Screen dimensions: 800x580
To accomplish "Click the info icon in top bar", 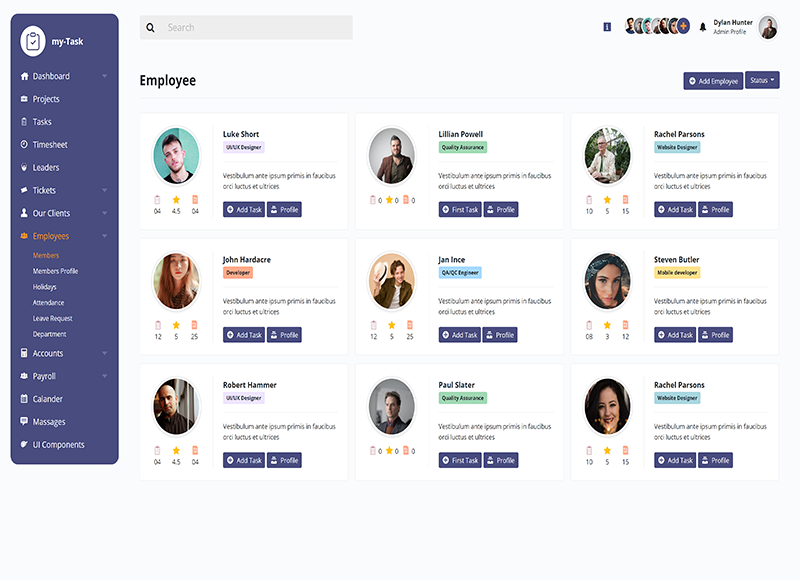I will [607, 27].
